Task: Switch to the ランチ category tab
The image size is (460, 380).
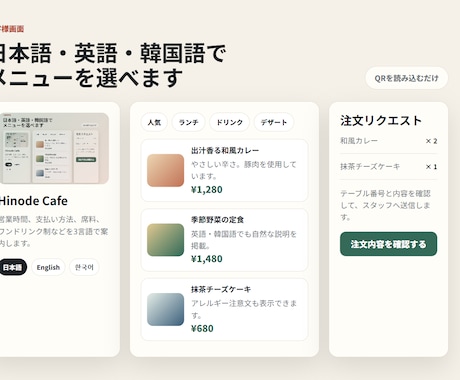Action: coord(188,122)
